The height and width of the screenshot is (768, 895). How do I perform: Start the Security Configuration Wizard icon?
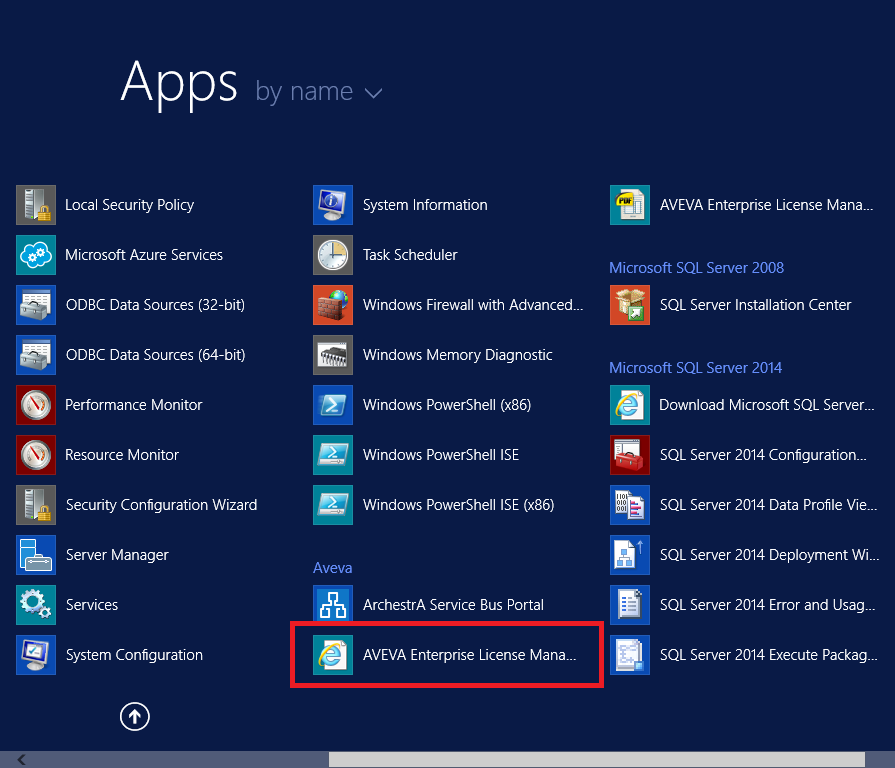tap(36, 505)
